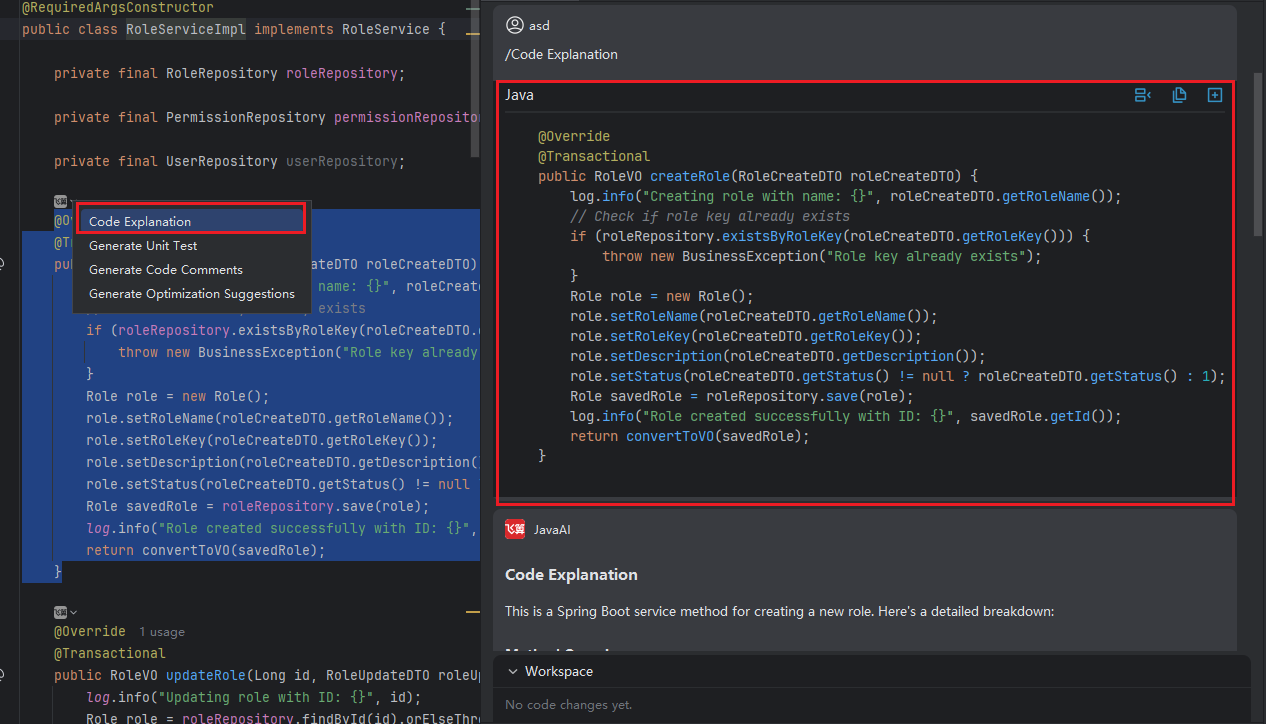Click the user avatar icon beside asd
Image resolution: width=1266 pixels, height=724 pixels.
pyautogui.click(x=515, y=25)
